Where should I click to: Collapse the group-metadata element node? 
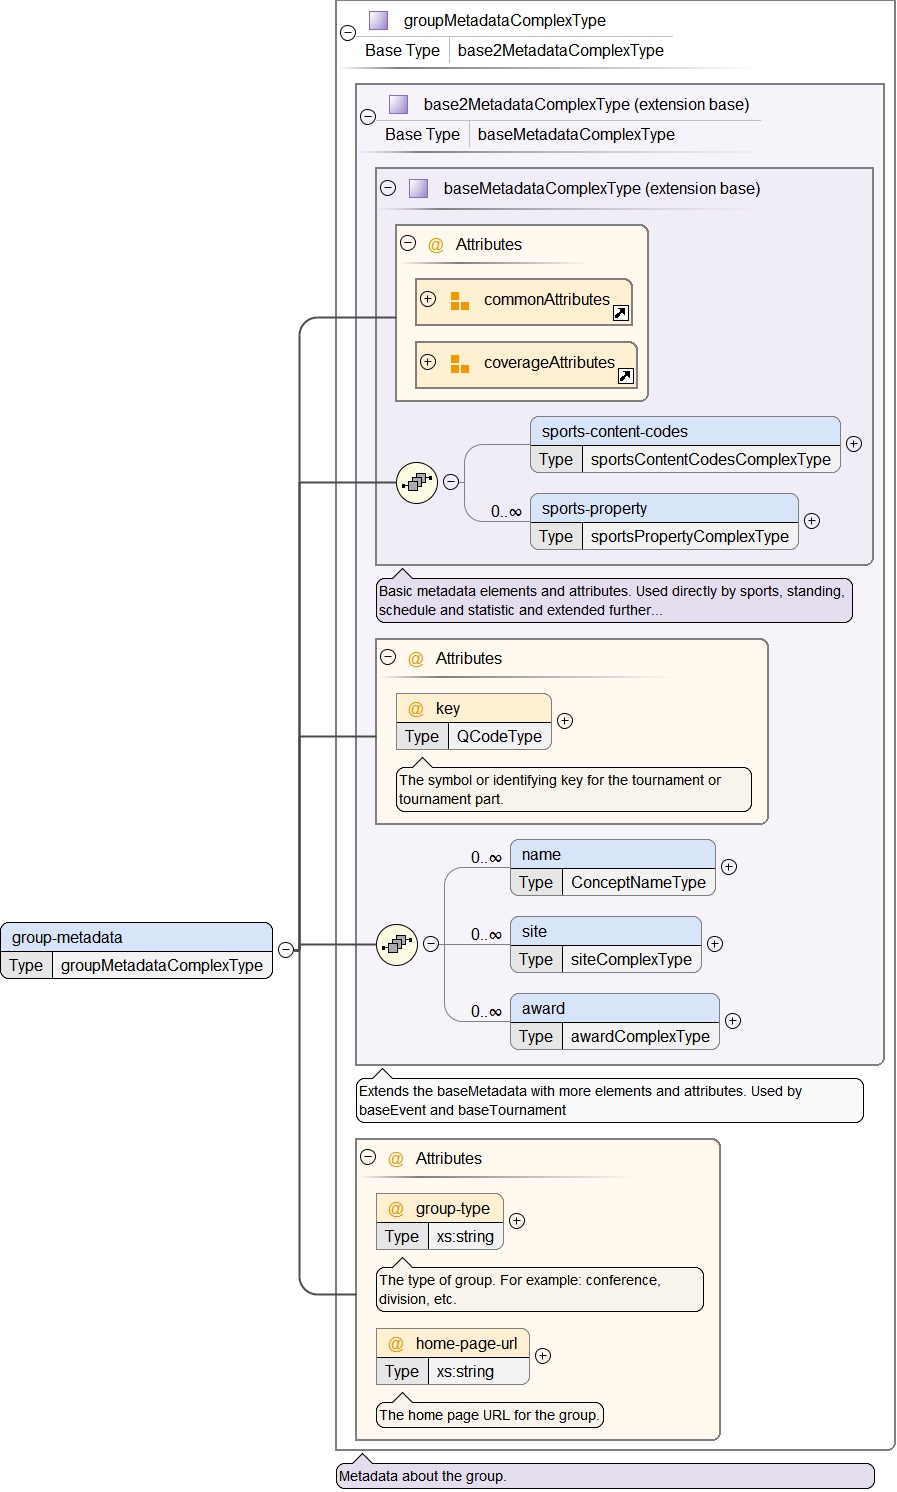click(286, 950)
